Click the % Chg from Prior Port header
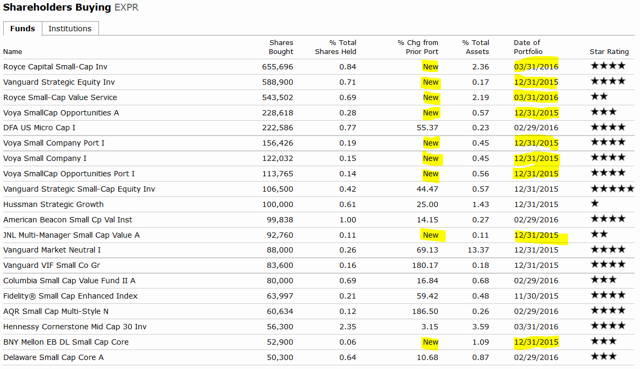Image resolution: width=640 pixels, height=369 pixels. point(418,47)
